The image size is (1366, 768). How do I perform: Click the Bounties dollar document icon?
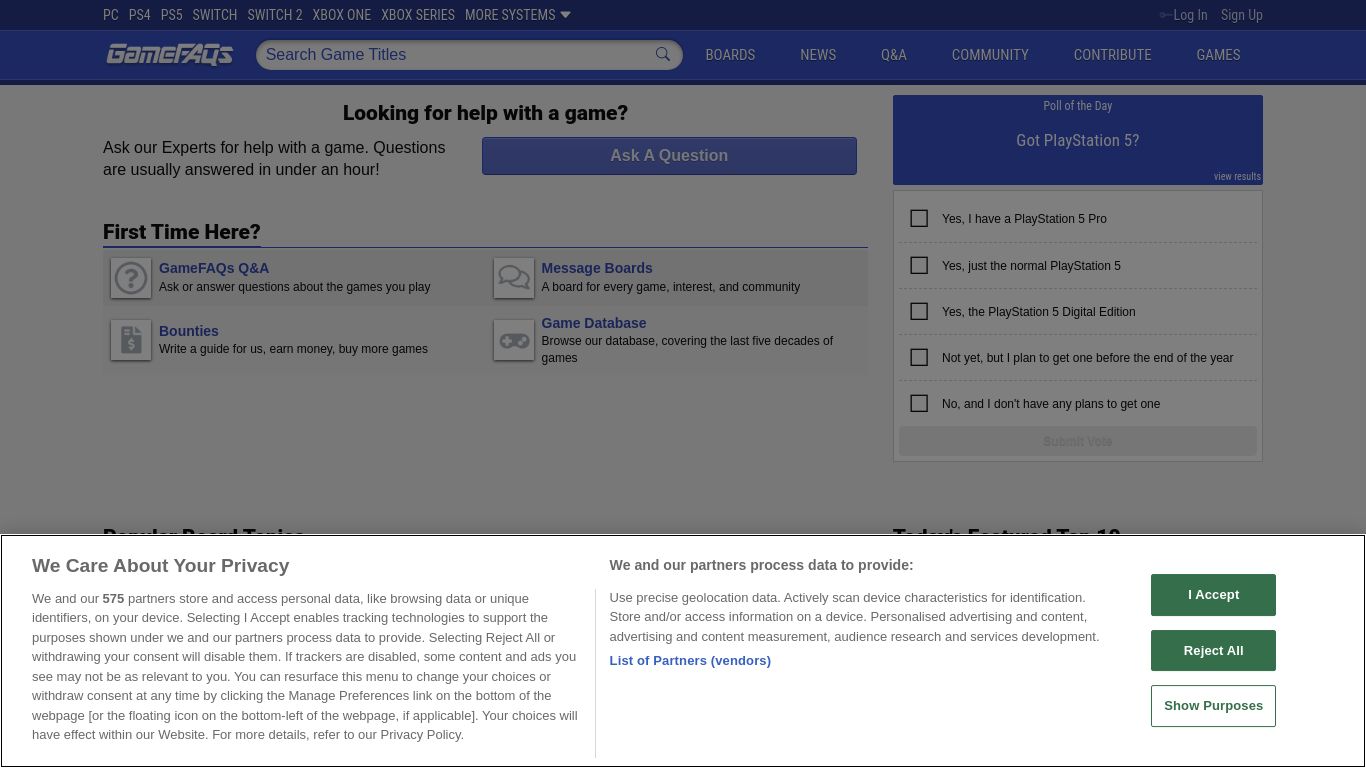[131, 340]
